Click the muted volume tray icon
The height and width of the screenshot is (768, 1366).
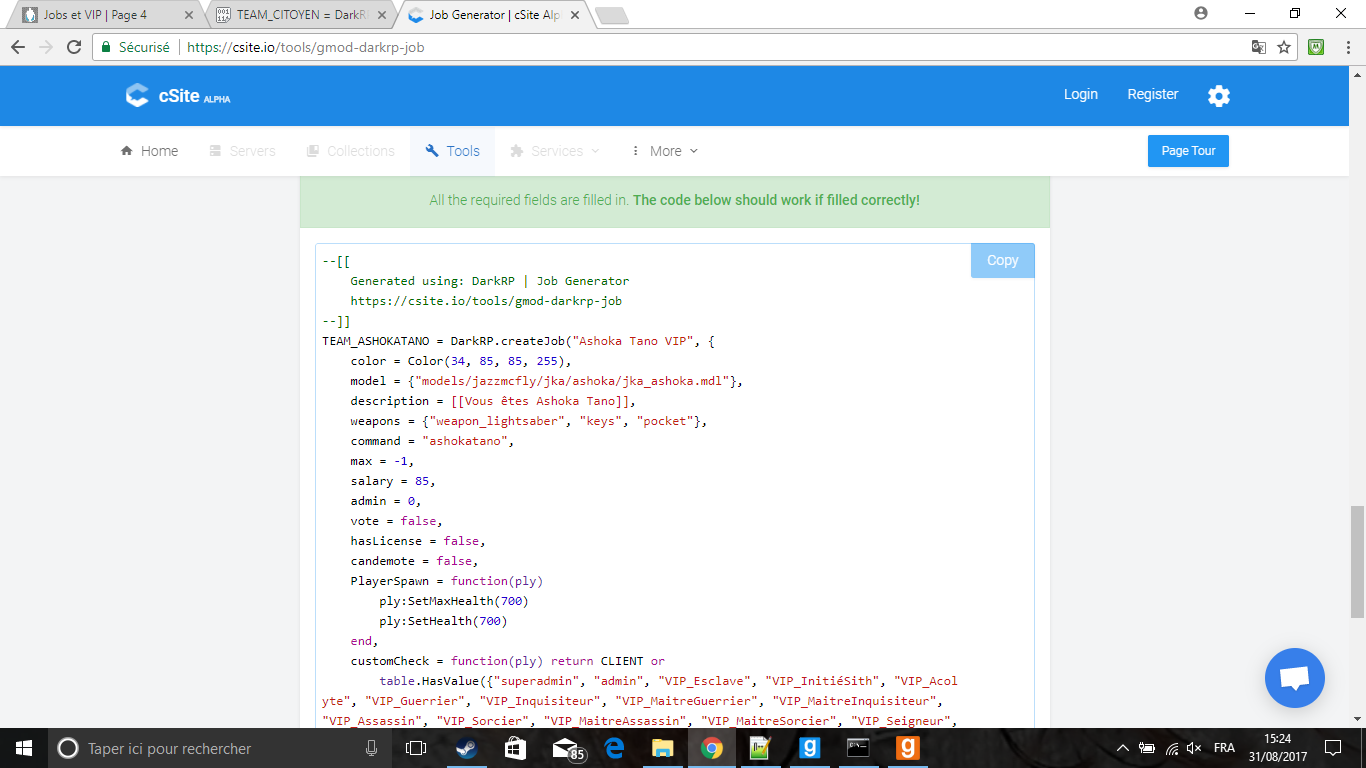coord(1193,748)
